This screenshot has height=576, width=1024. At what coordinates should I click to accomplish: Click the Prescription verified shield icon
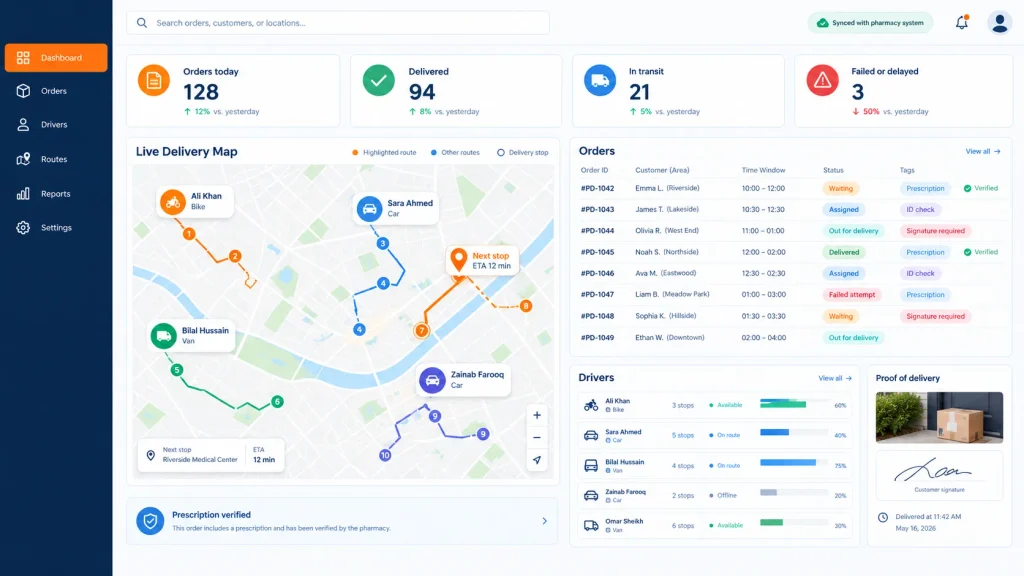pyautogui.click(x=150, y=521)
